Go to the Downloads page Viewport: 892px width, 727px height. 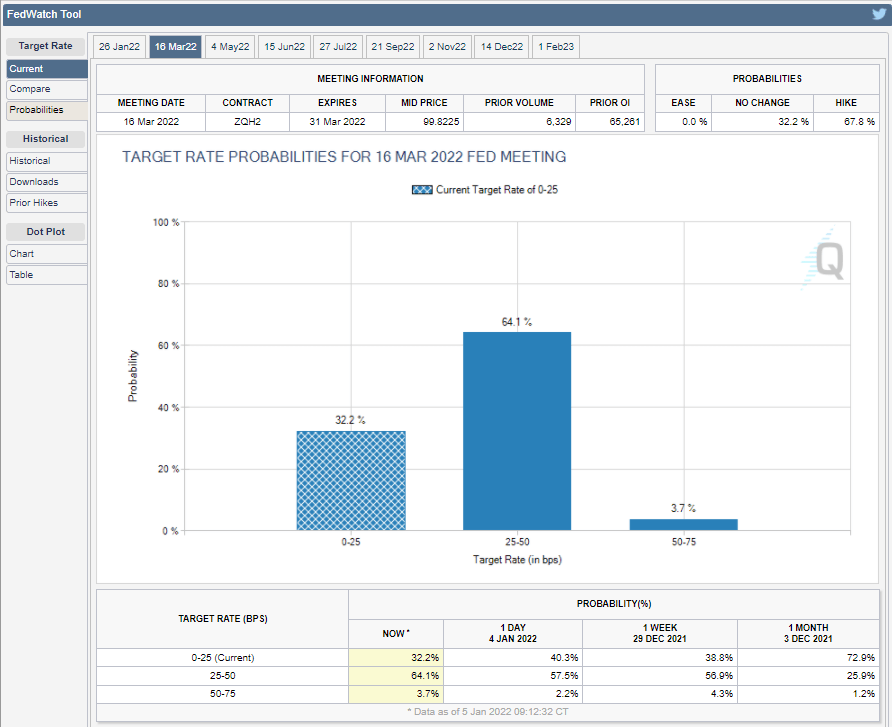point(46,182)
